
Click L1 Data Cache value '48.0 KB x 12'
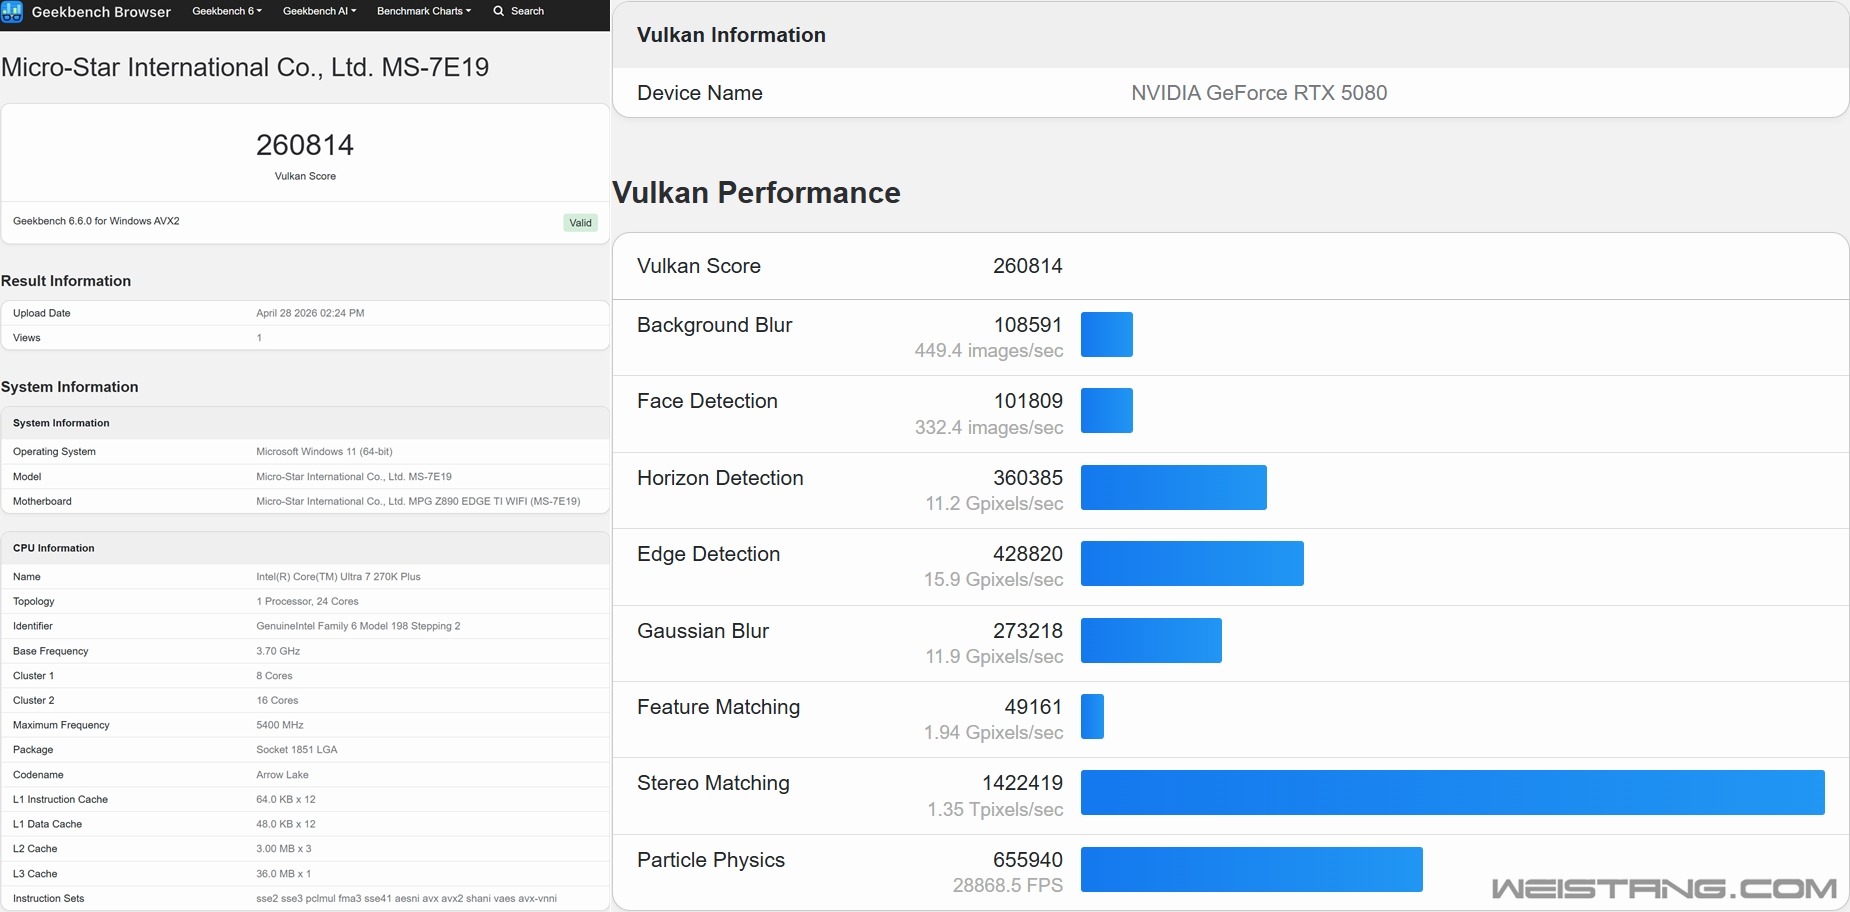[x=286, y=824]
